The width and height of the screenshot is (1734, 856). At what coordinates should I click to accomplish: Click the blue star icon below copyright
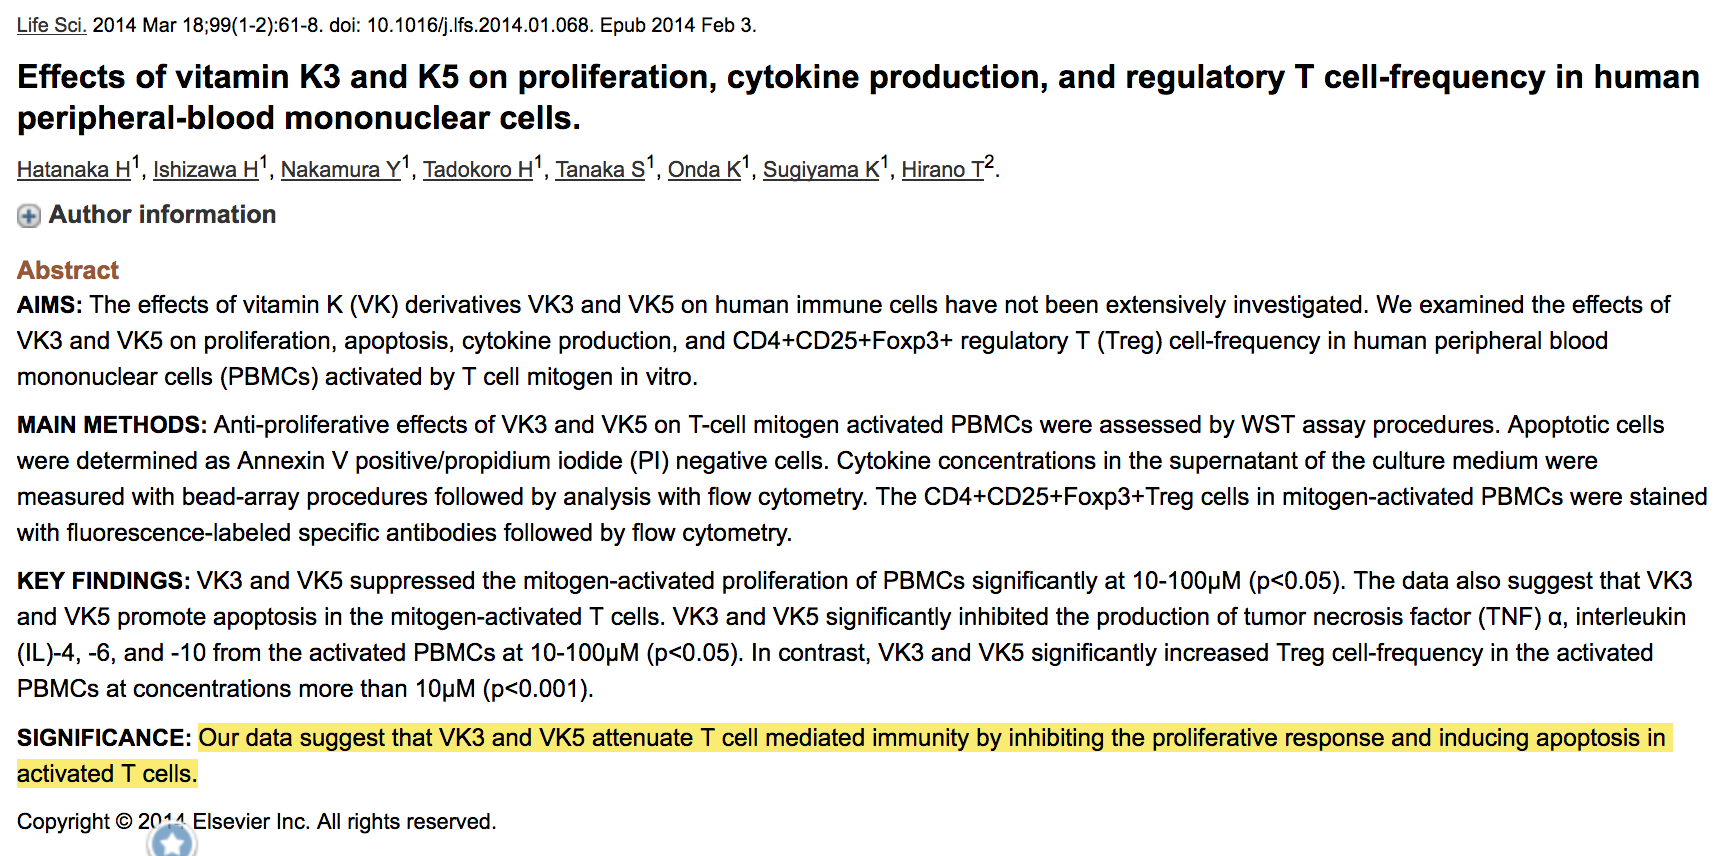pyautogui.click(x=172, y=842)
